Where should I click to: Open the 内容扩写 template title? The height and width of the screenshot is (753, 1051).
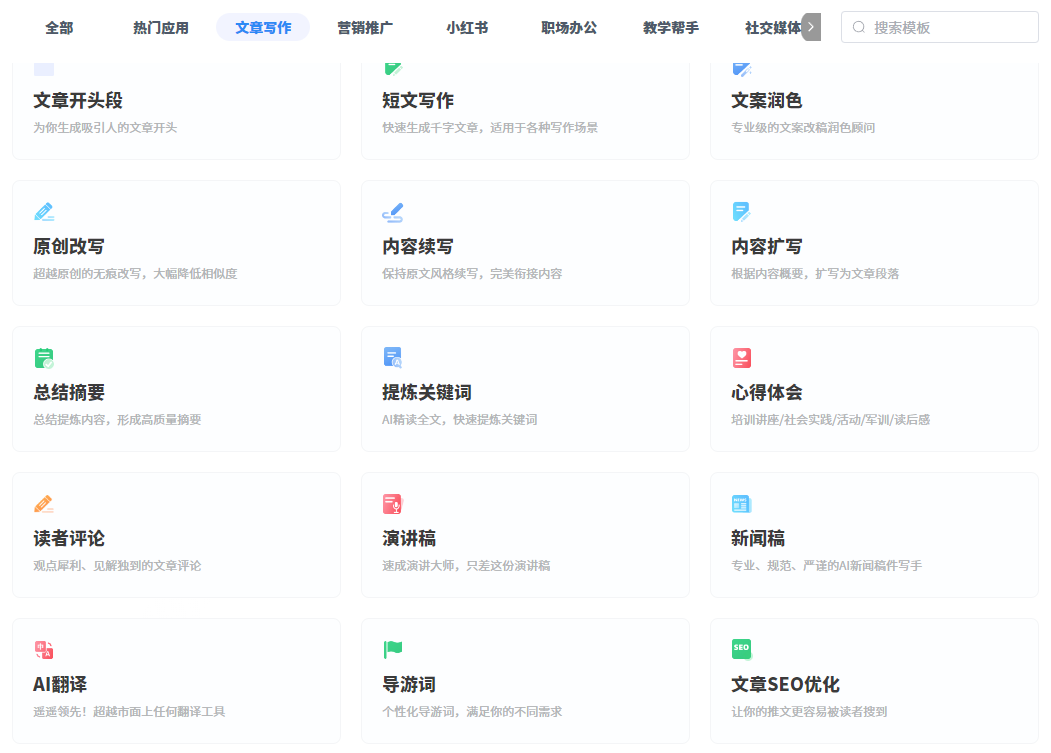tap(767, 247)
